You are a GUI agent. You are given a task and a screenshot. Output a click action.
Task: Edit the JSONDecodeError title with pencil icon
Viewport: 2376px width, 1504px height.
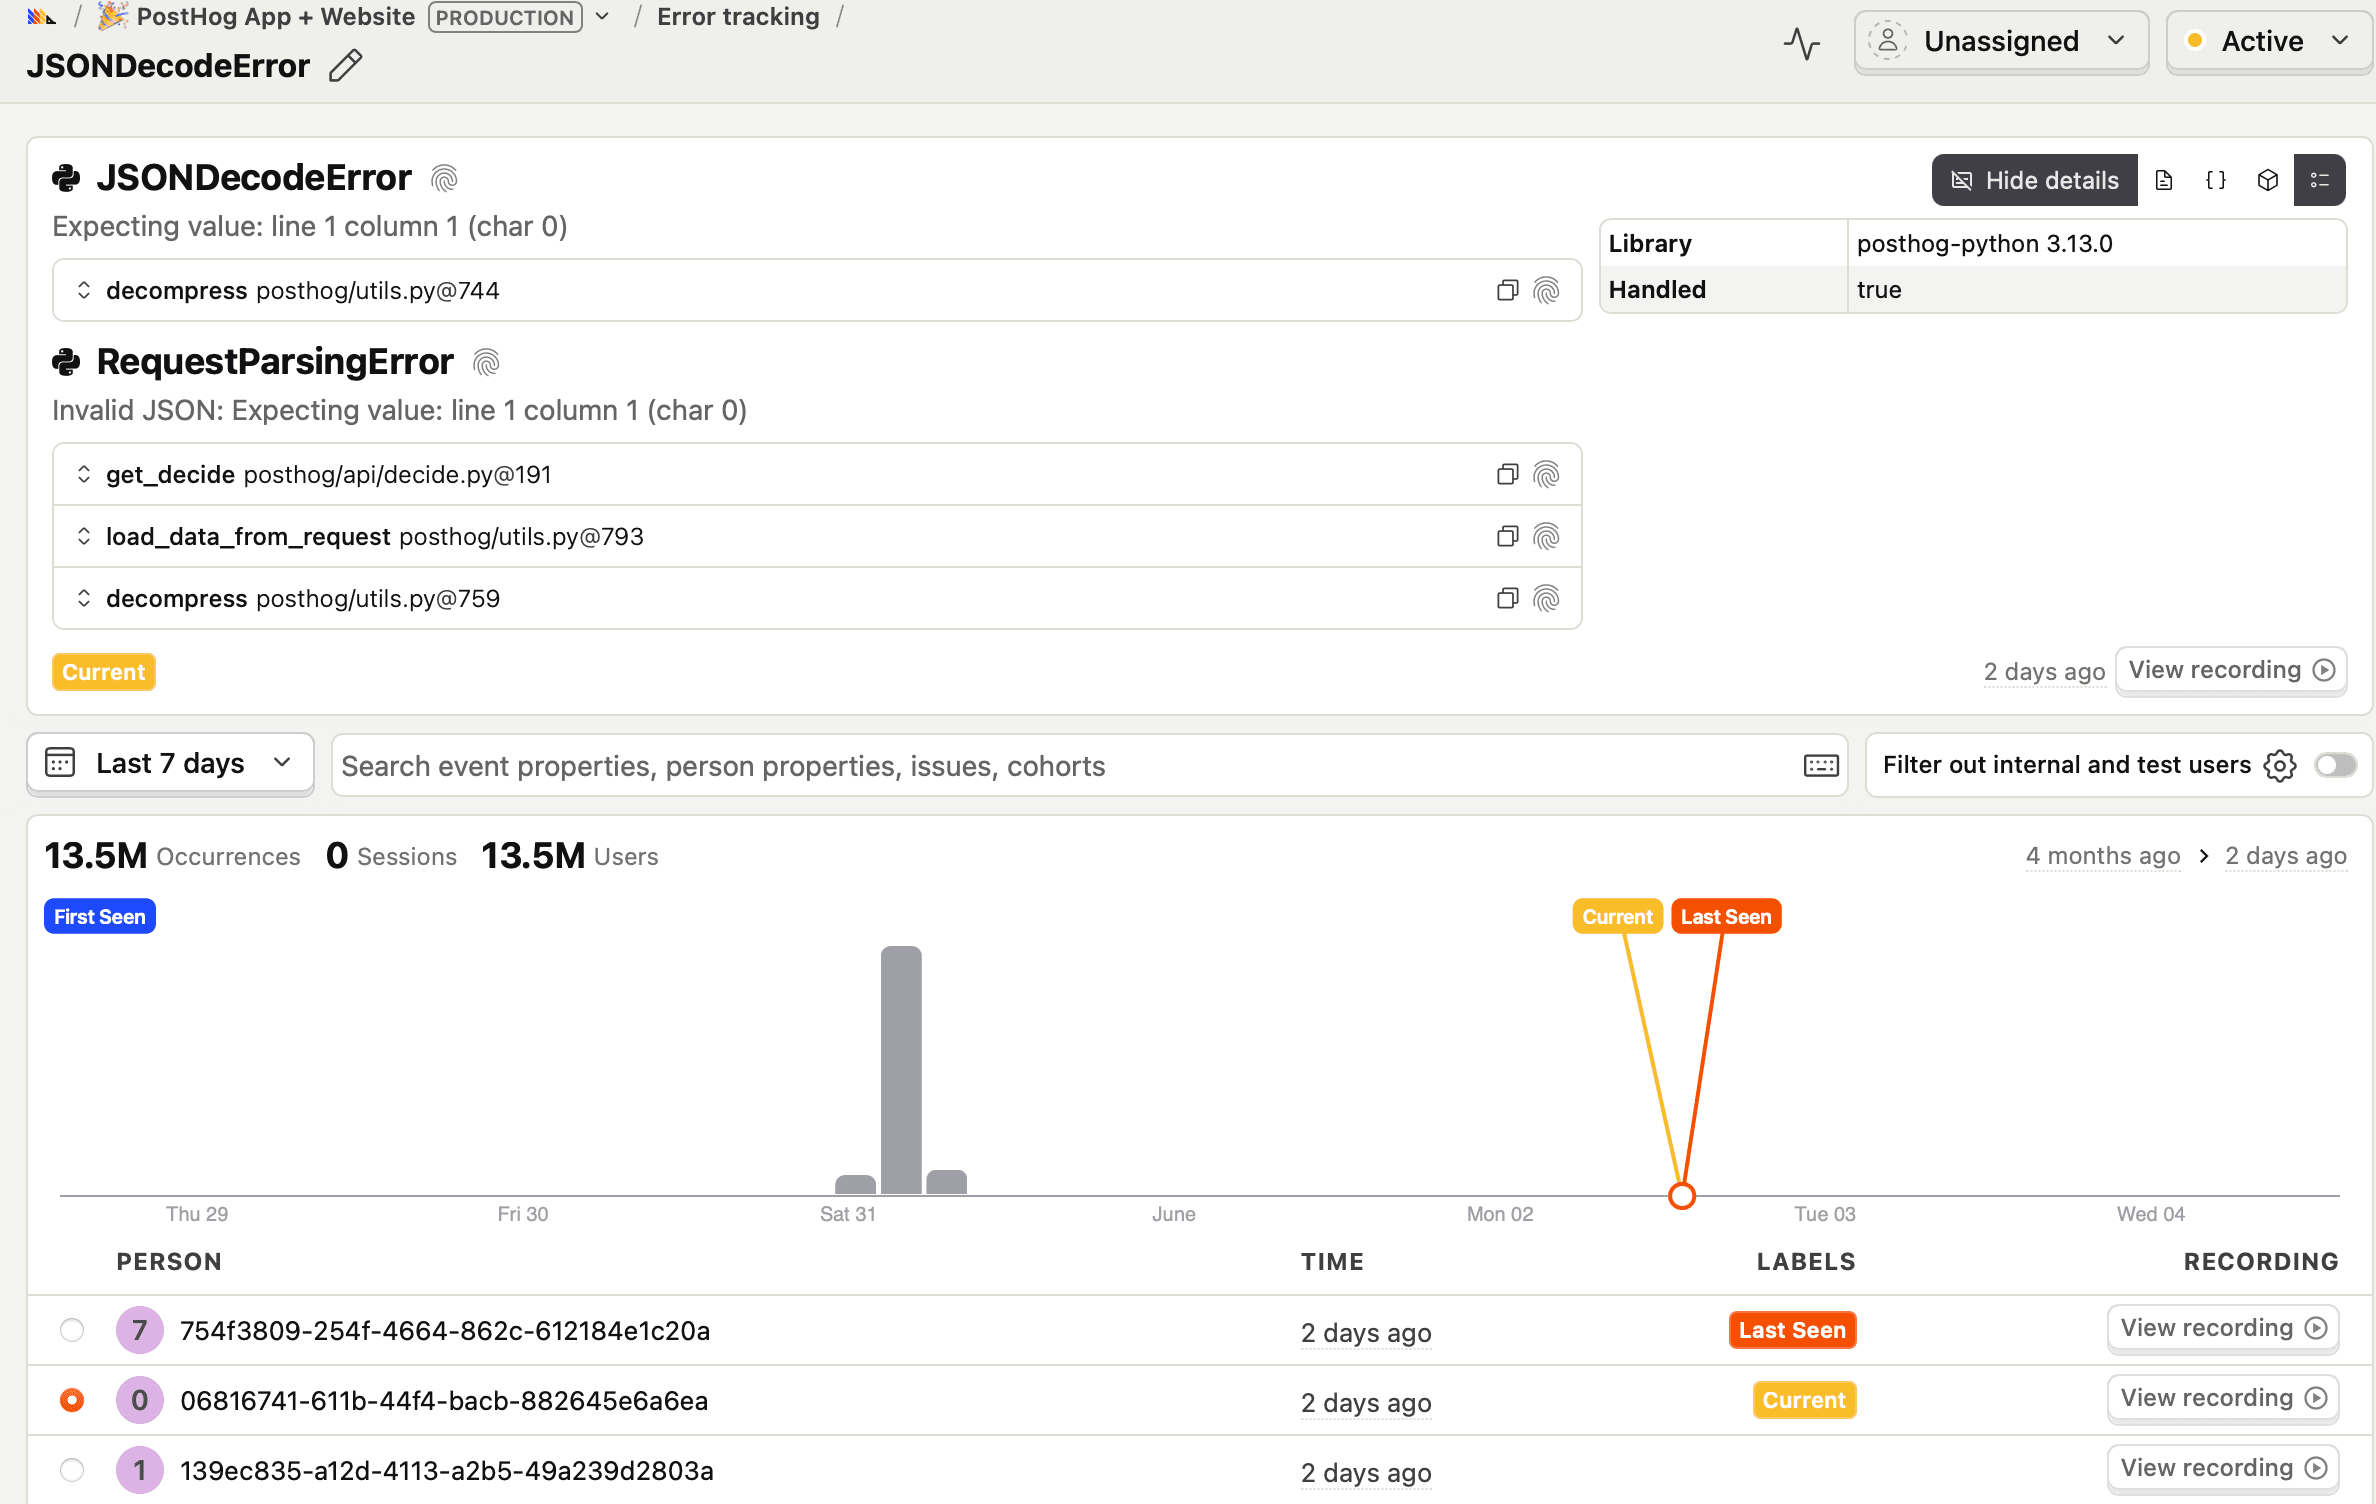[x=345, y=66]
